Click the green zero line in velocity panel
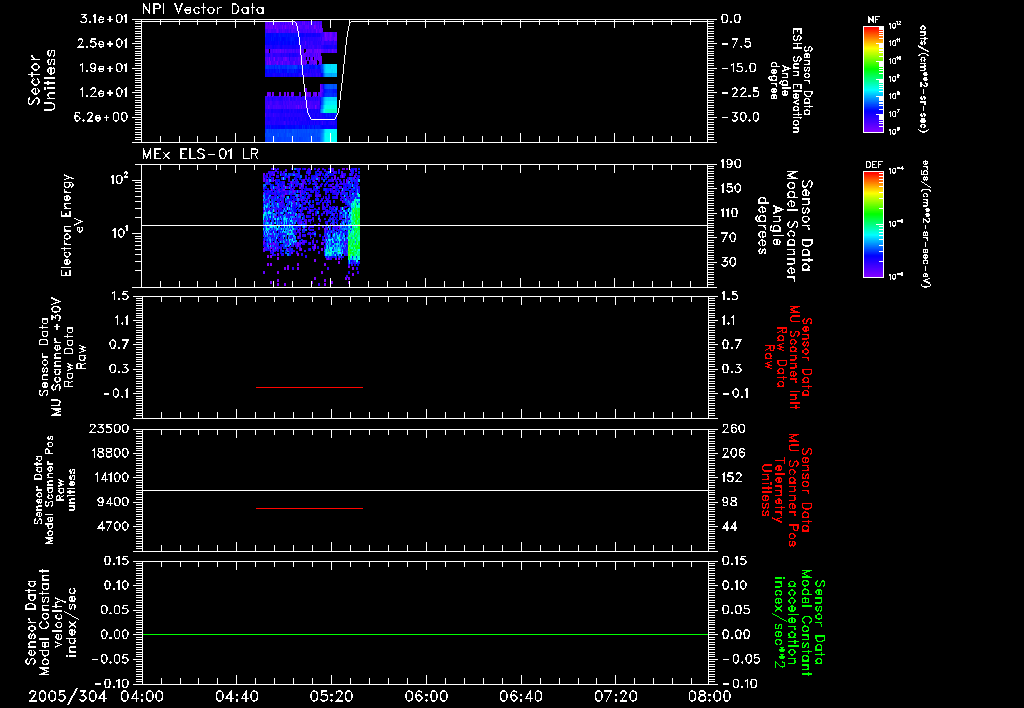Screen dimensions: 1024x708 coord(426,634)
